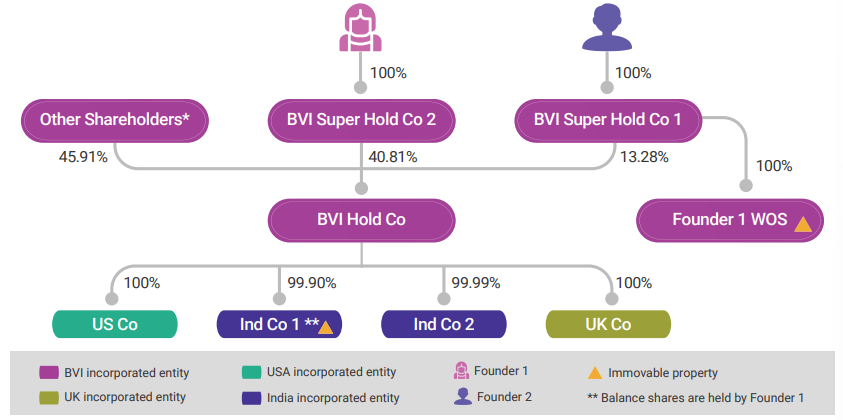The height and width of the screenshot is (420, 843).
Task: Click the orange triangle on Founder 1 WOS
Action: coord(803,224)
